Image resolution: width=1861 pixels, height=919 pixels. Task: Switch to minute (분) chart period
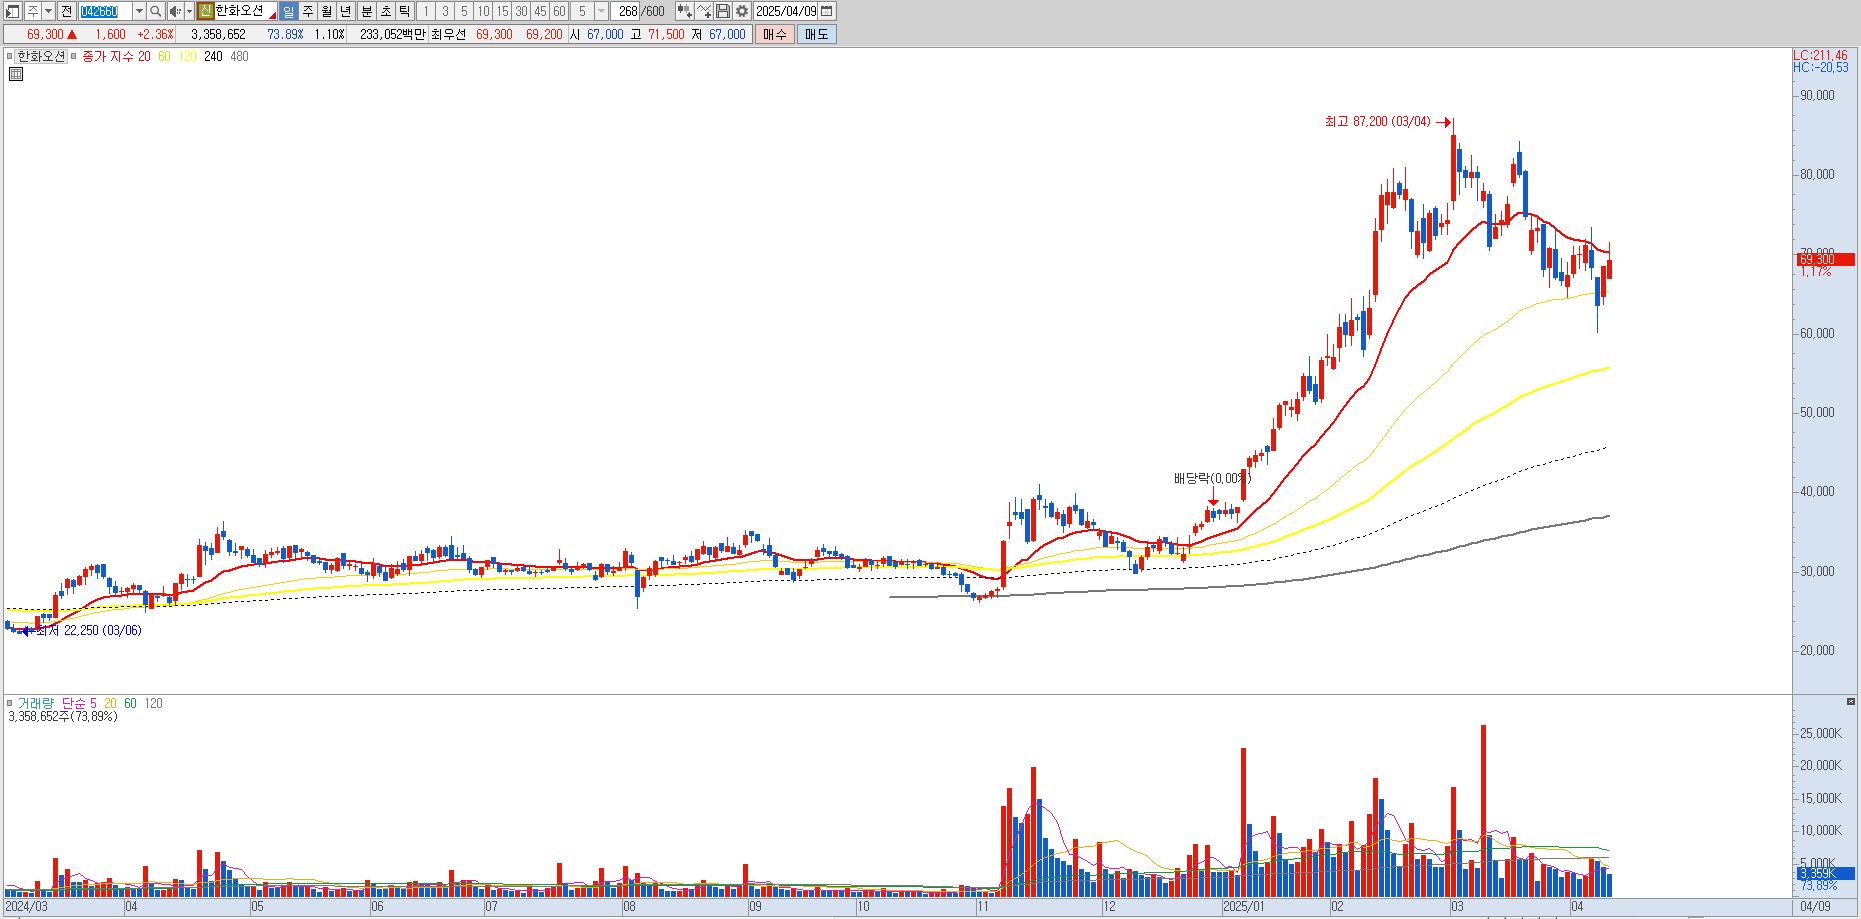[367, 11]
